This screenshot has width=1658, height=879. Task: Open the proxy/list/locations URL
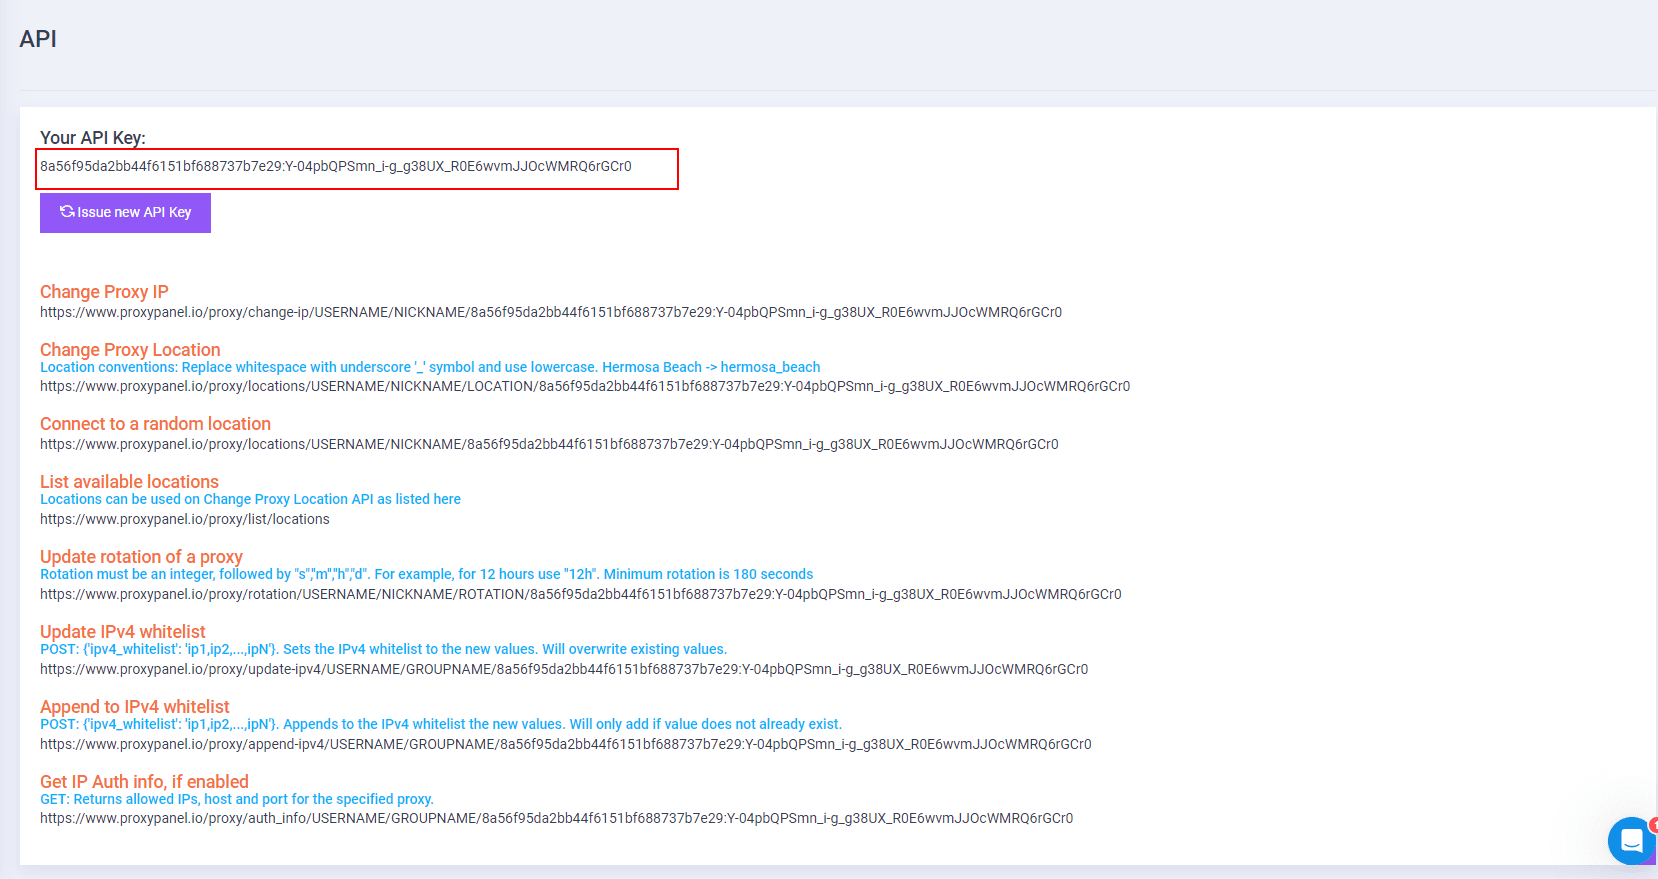click(x=184, y=520)
